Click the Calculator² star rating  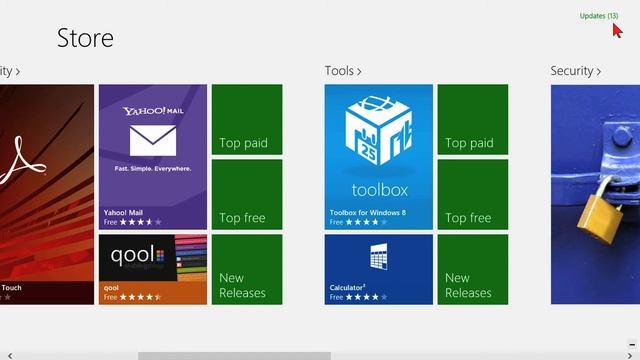(x=366, y=297)
